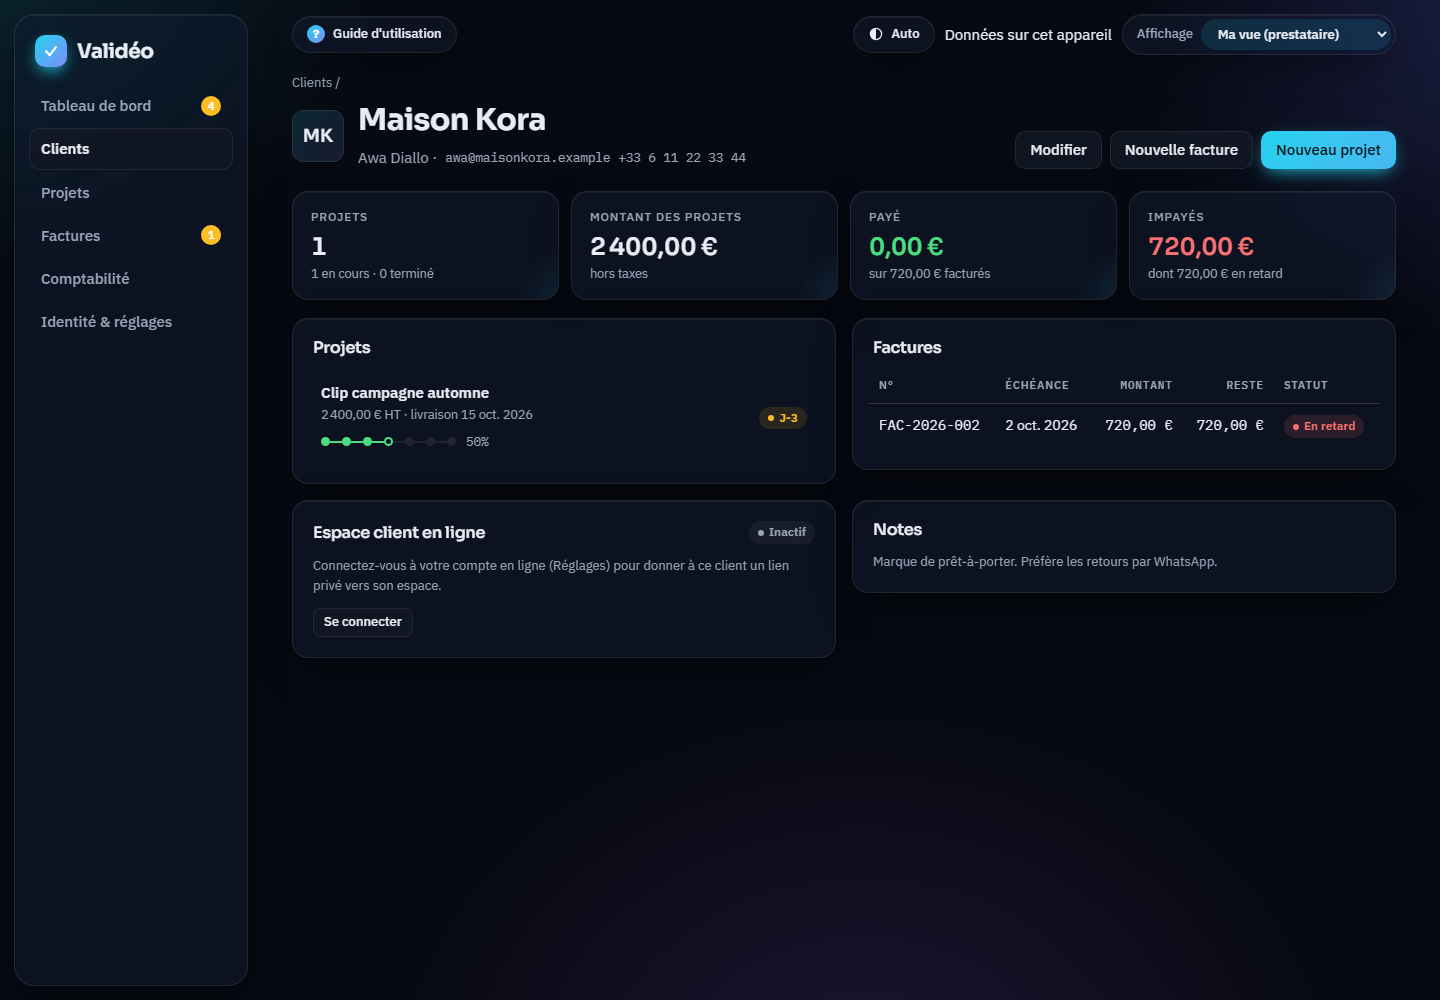Image resolution: width=1440 pixels, height=1000 pixels.
Task: Select Clients in the sidebar
Action: point(131,149)
